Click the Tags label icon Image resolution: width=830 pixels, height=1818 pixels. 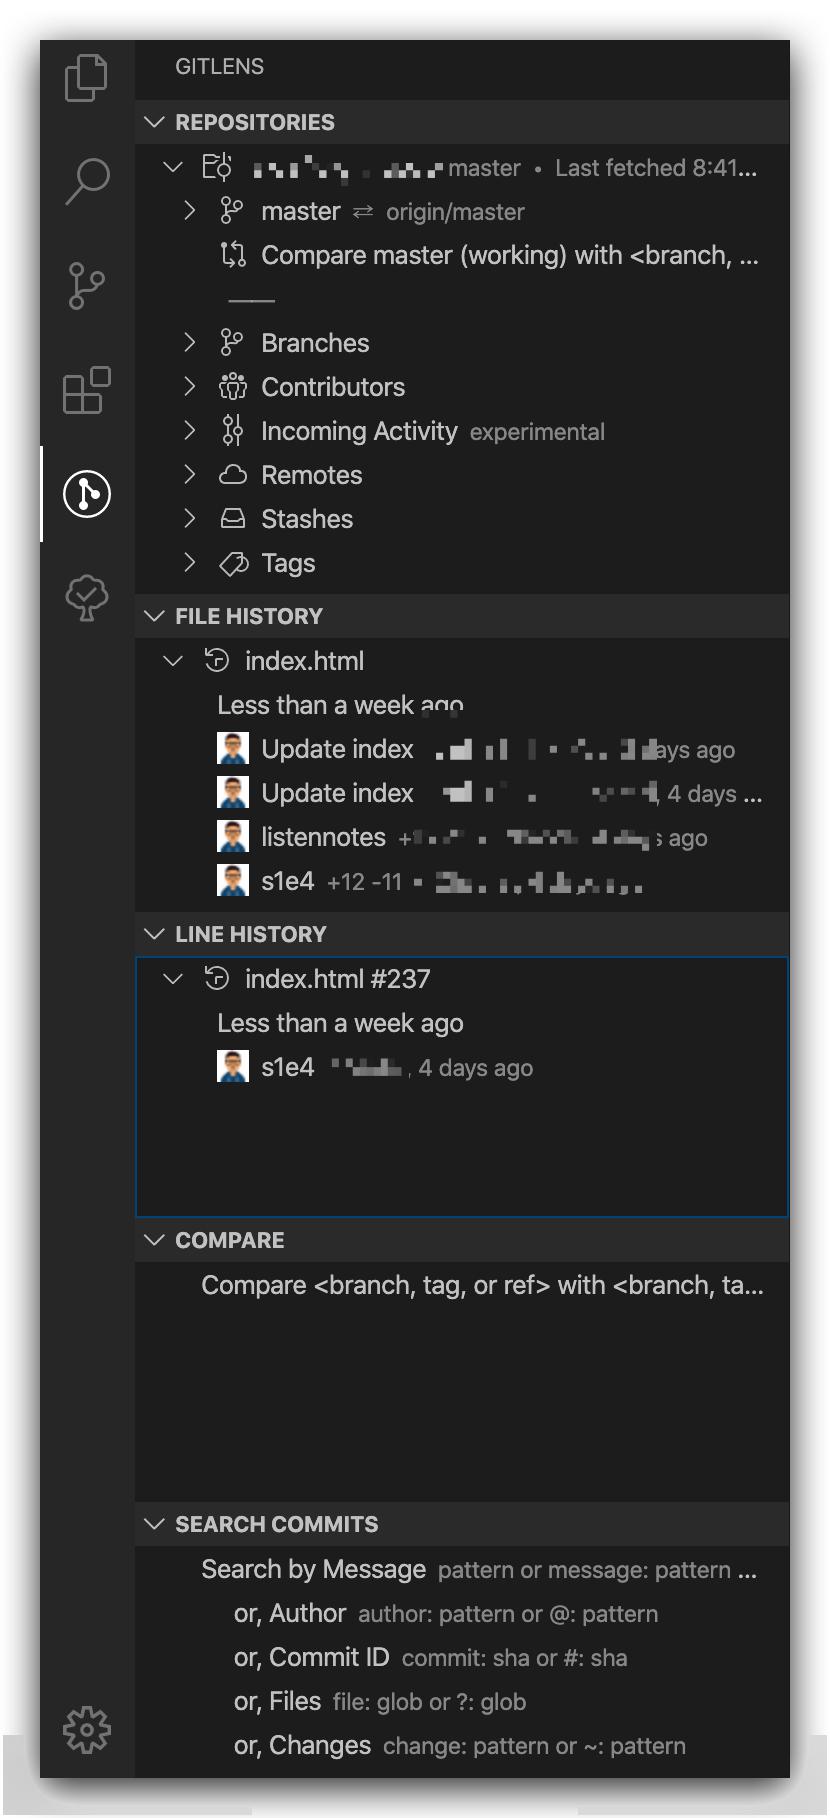point(232,564)
